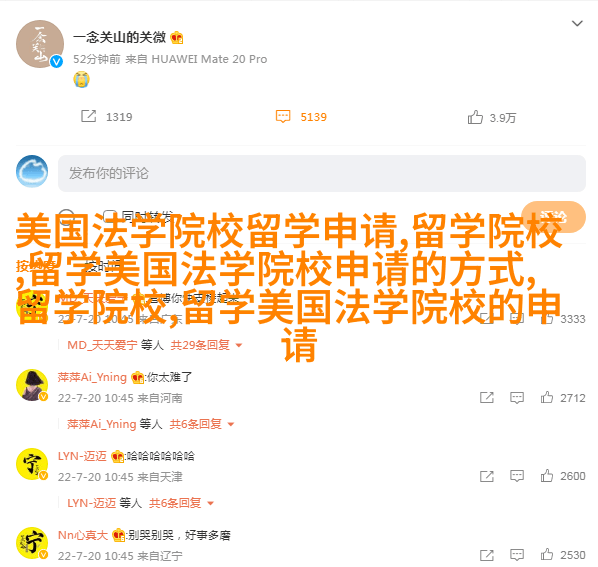Open 一念关山的关微 profile name
Image resolution: width=598 pixels, height=567 pixels.
pyautogui.click(x=119, y=37)
